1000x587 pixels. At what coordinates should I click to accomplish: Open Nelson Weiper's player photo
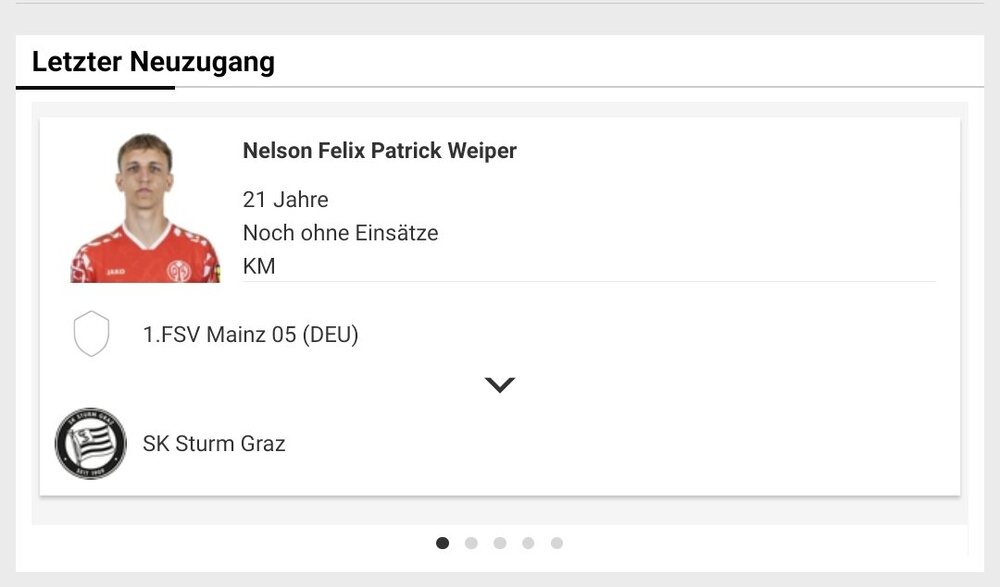tap(145, 207)
